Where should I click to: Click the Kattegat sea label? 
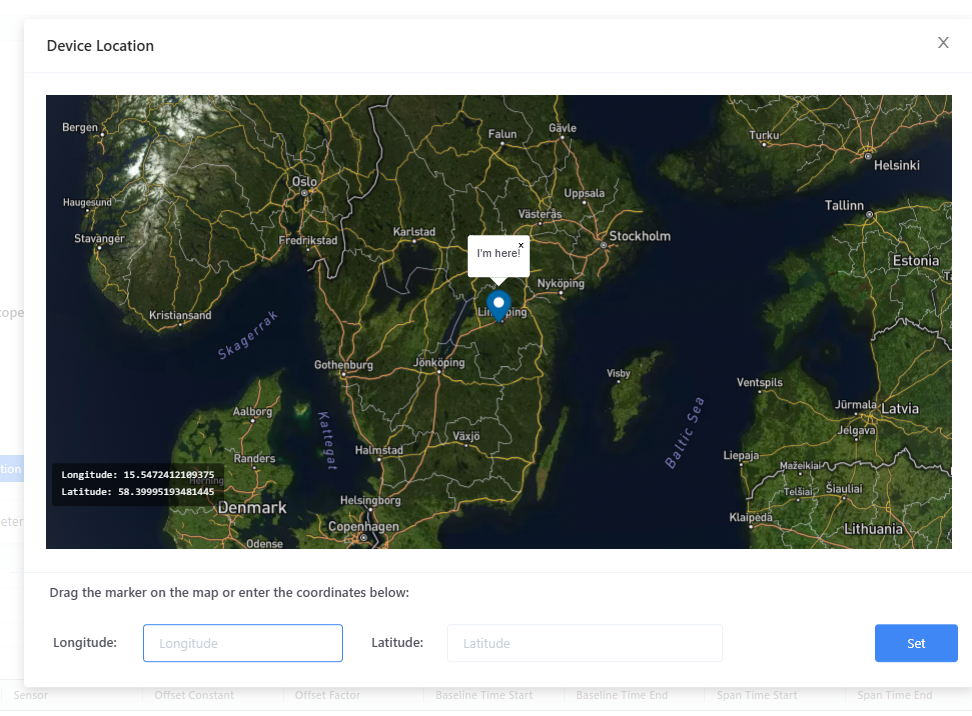[327, 441]
